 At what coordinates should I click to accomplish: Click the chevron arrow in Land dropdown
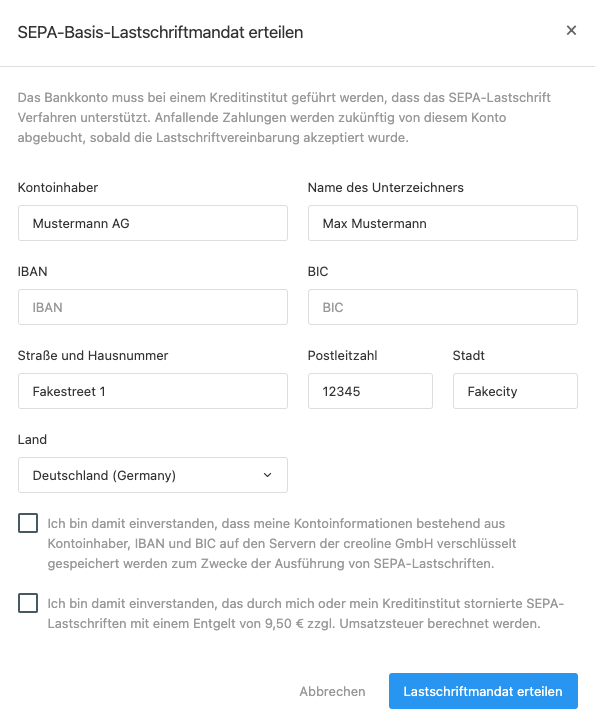tap(267, 475)
